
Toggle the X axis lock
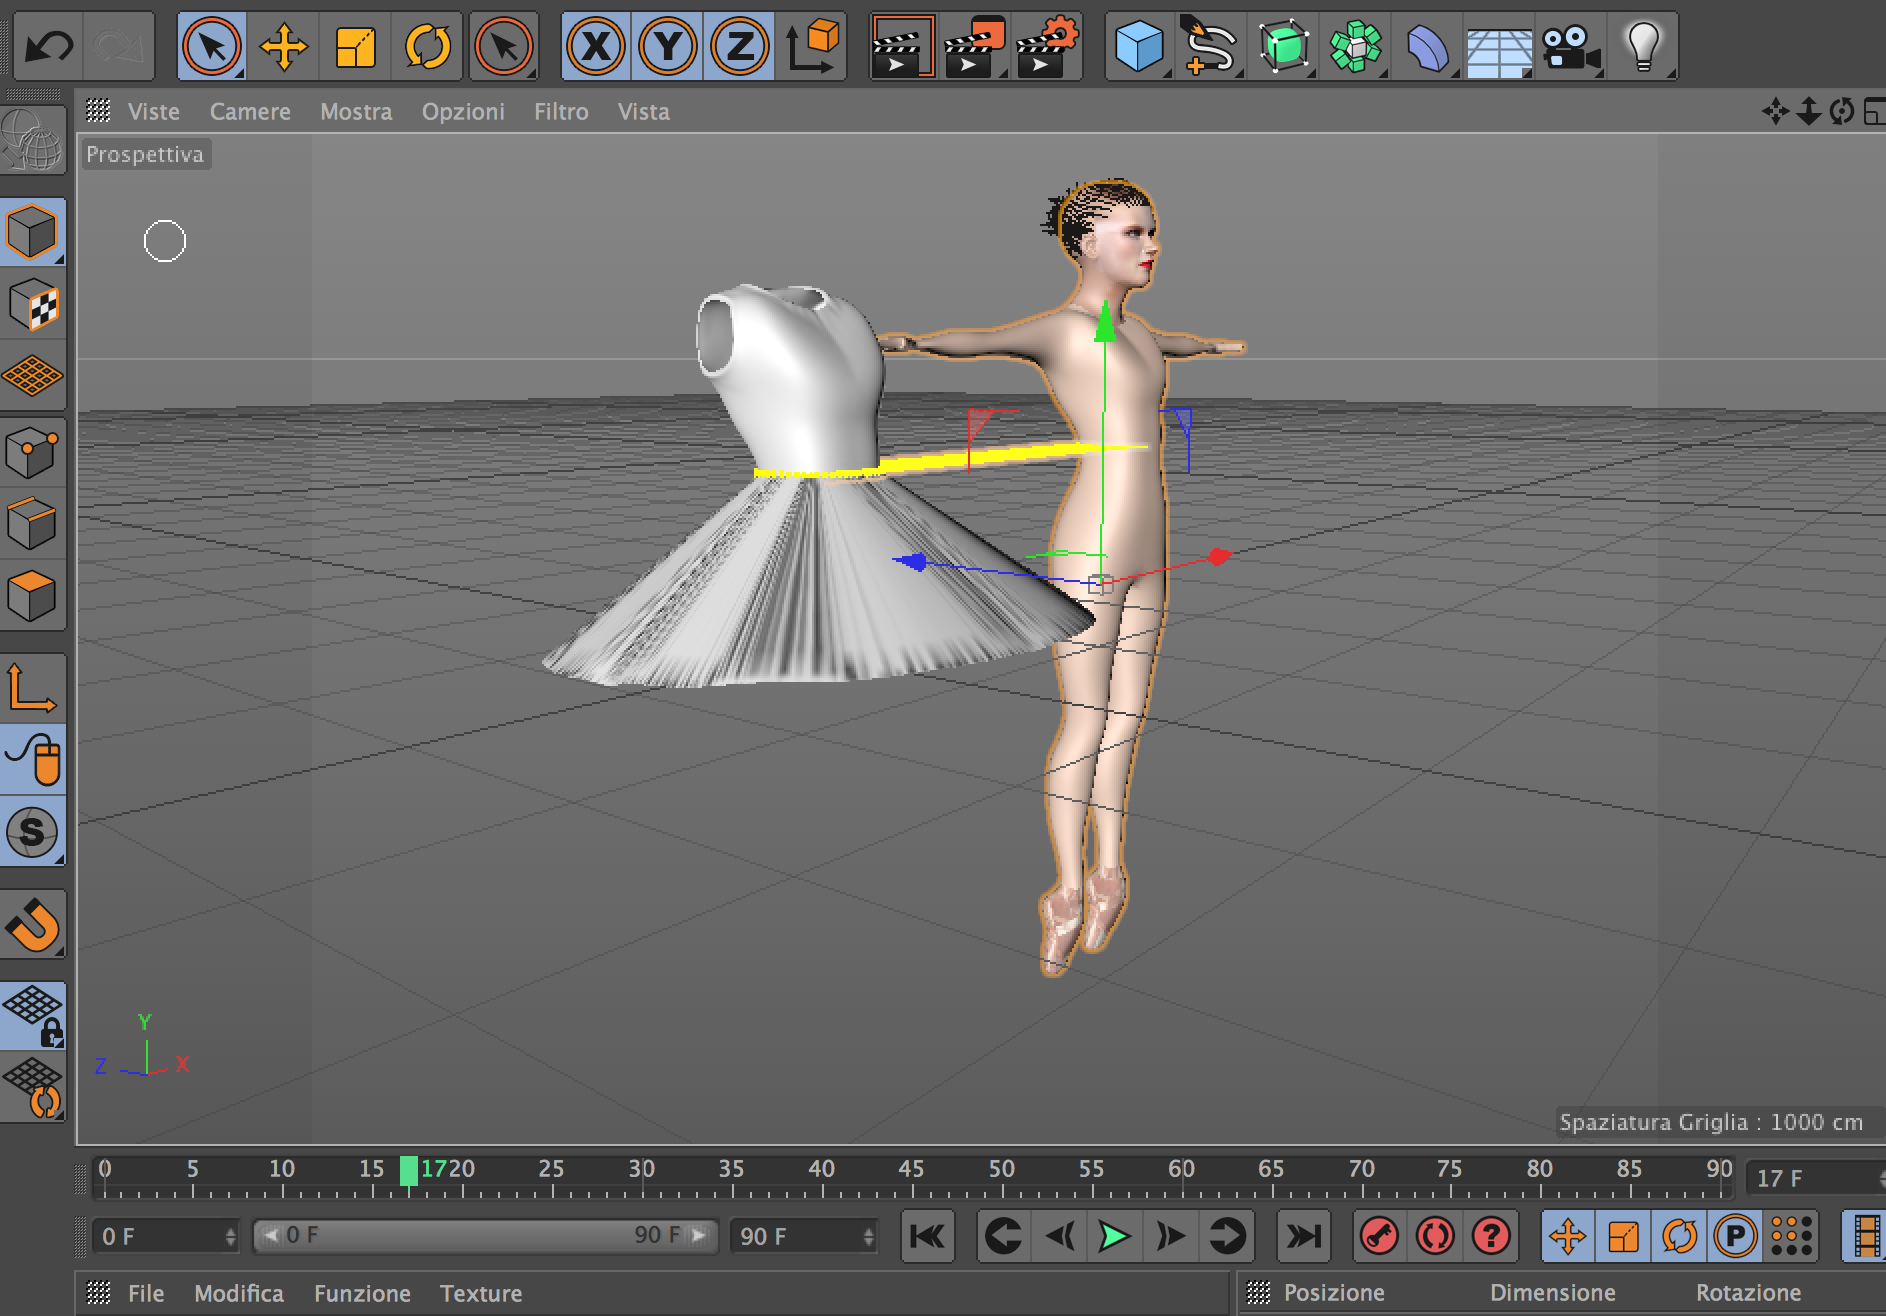[596, 46]
